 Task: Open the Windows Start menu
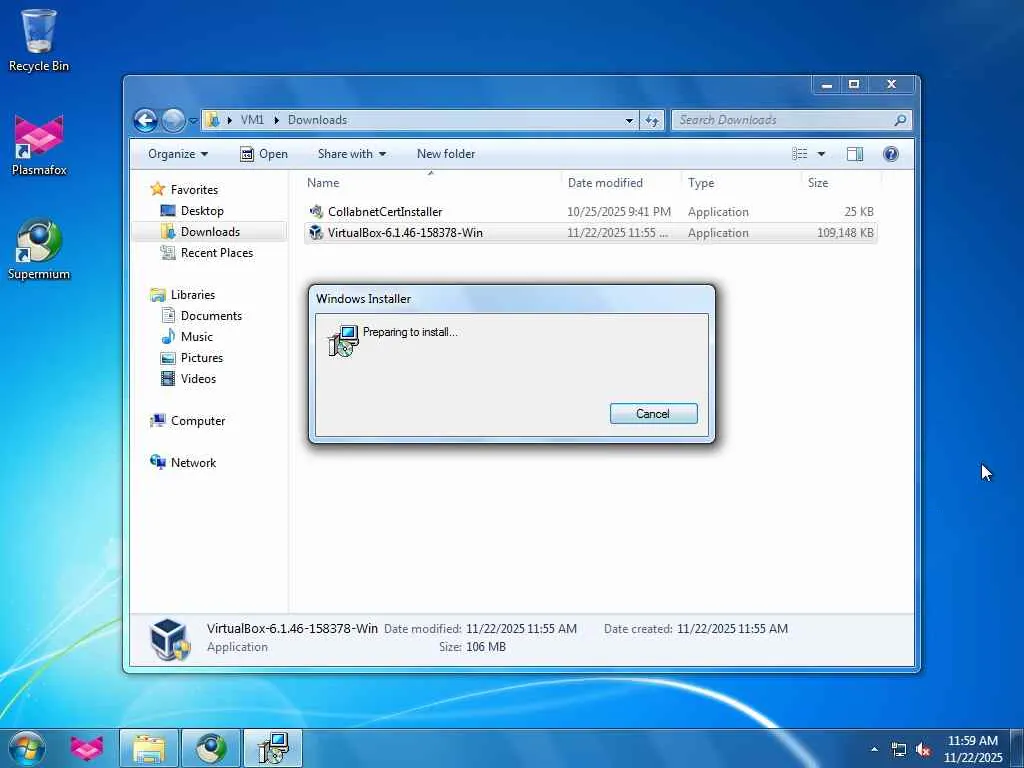click(27, 748)
